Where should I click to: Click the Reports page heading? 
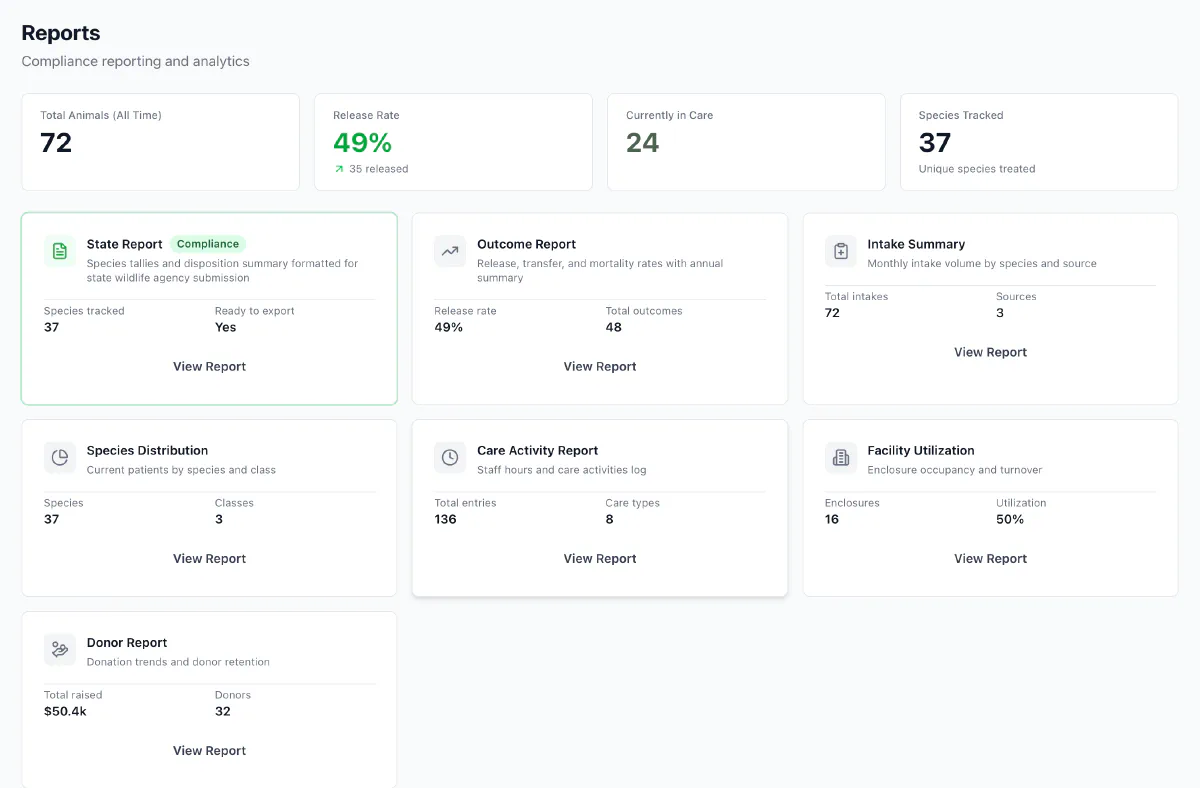click(61, 33)
